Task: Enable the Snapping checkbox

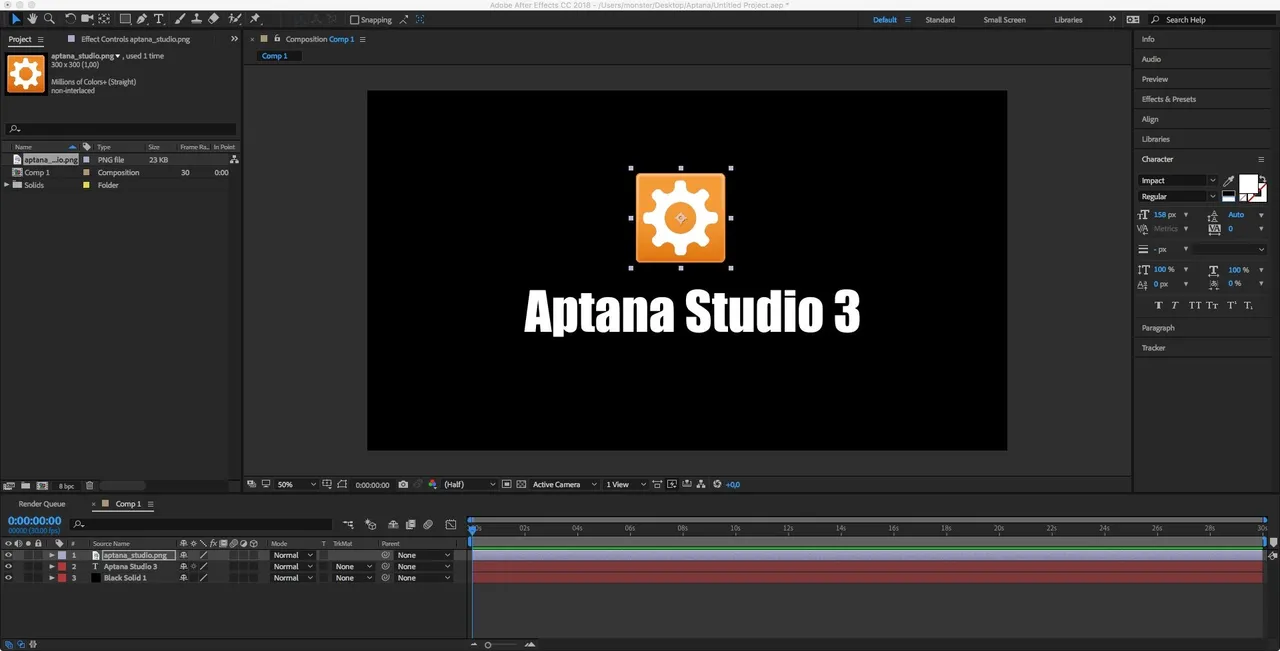Action: pos(354,20)
